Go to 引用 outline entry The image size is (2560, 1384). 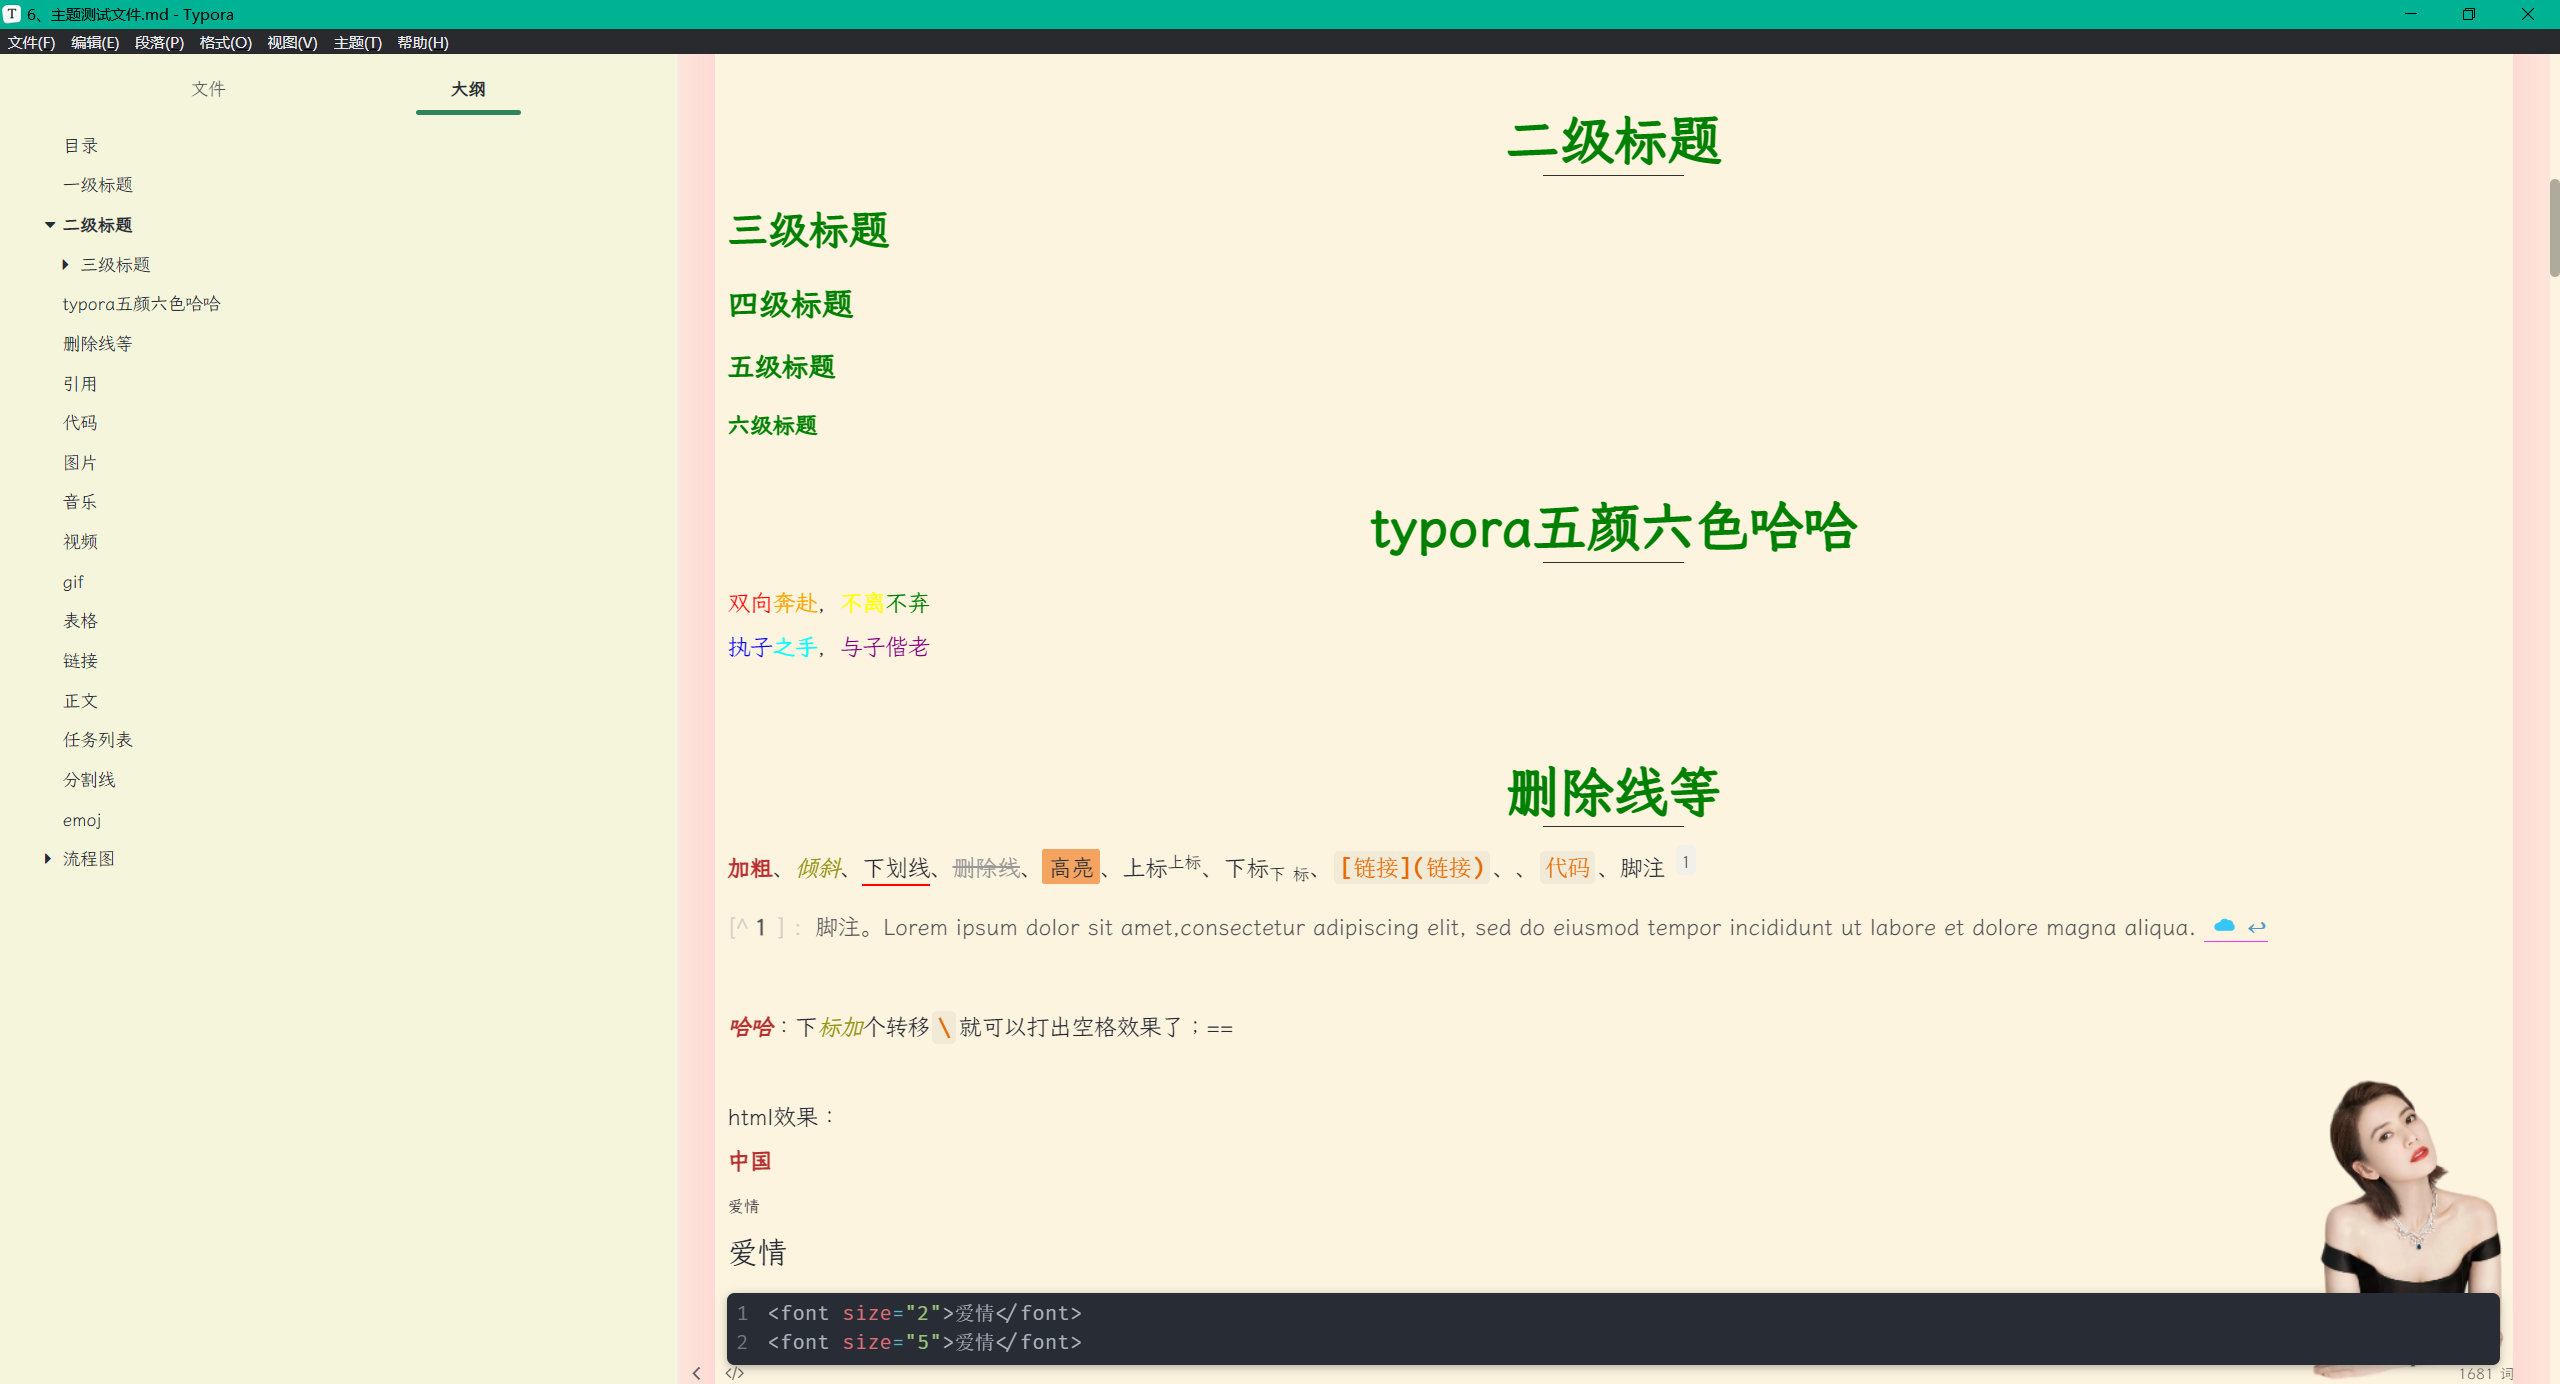click(x=81, y=384)
